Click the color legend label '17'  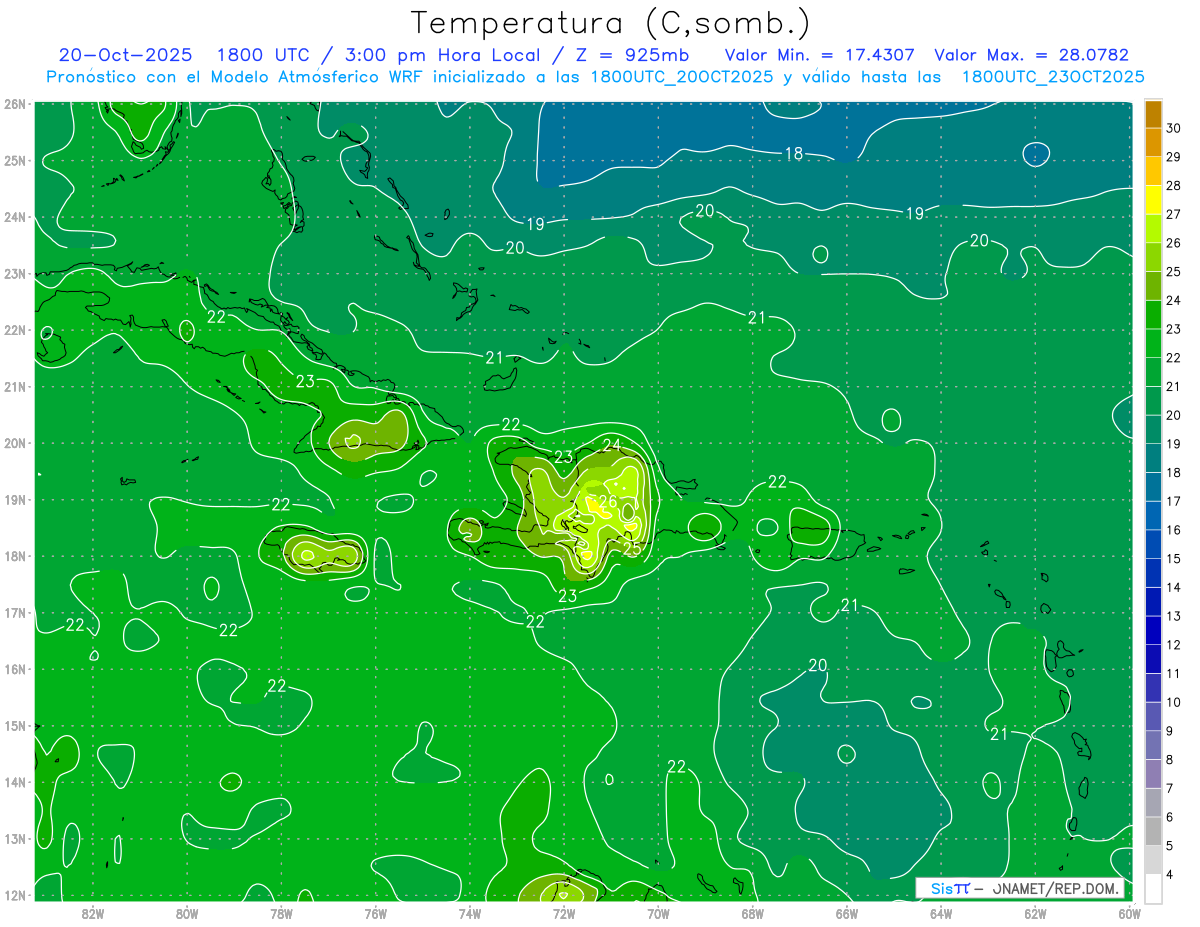pos(1174,501)
